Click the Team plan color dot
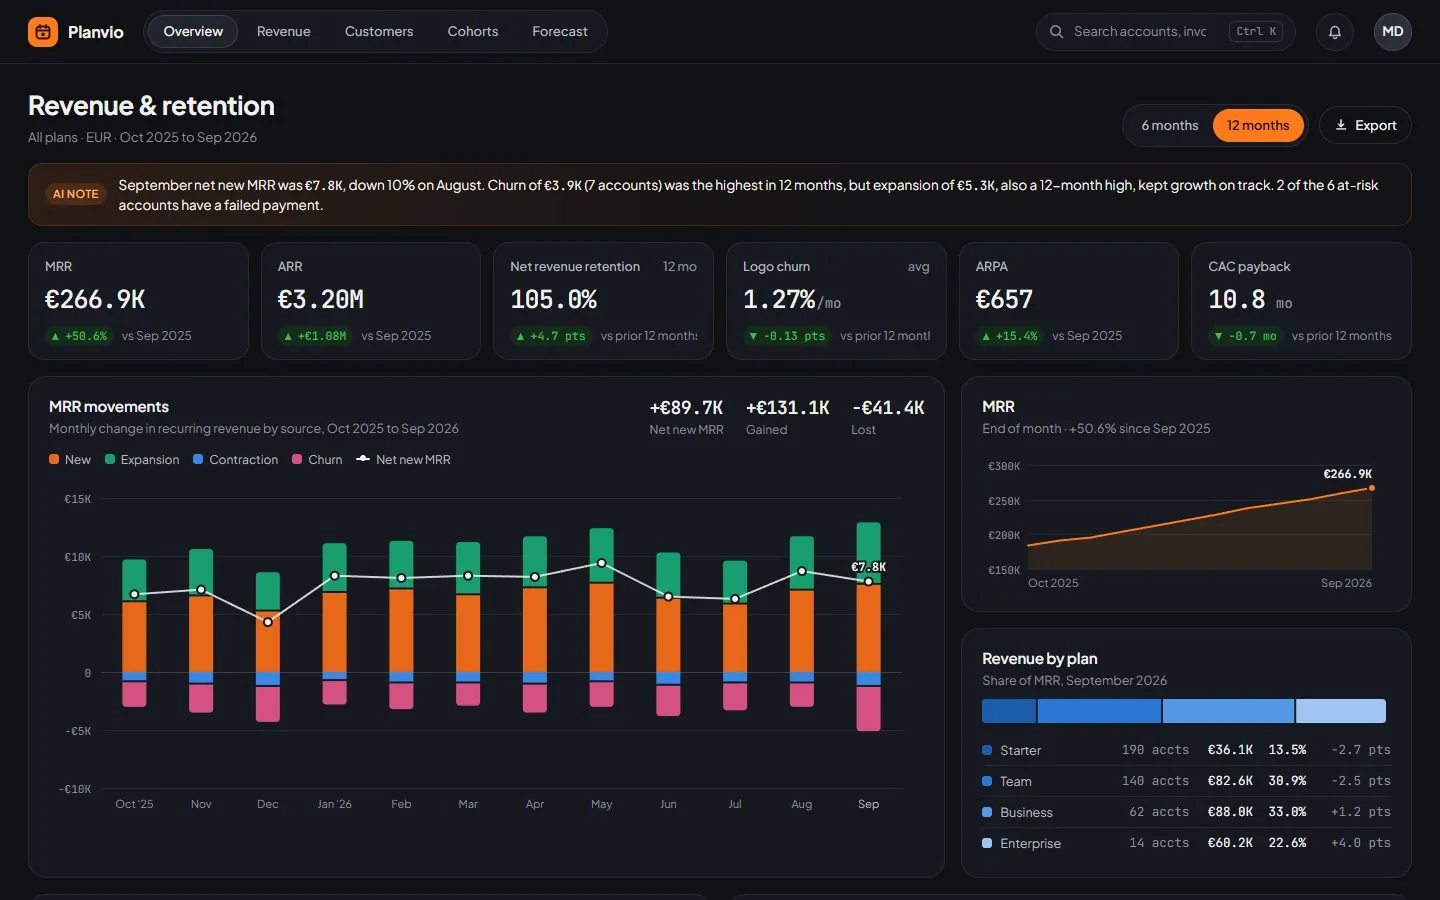This screenshot has height=900, width=1440. click(x=987, y=781)
